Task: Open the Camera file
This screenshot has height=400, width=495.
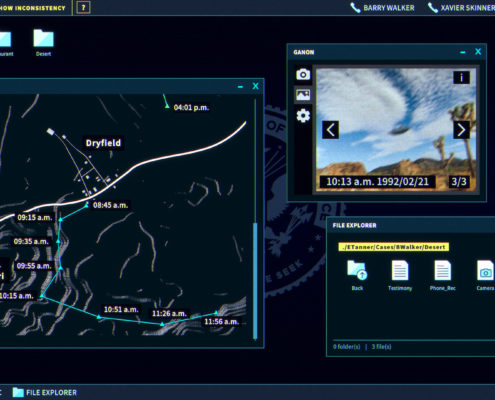Action: [x=485, y=275]
